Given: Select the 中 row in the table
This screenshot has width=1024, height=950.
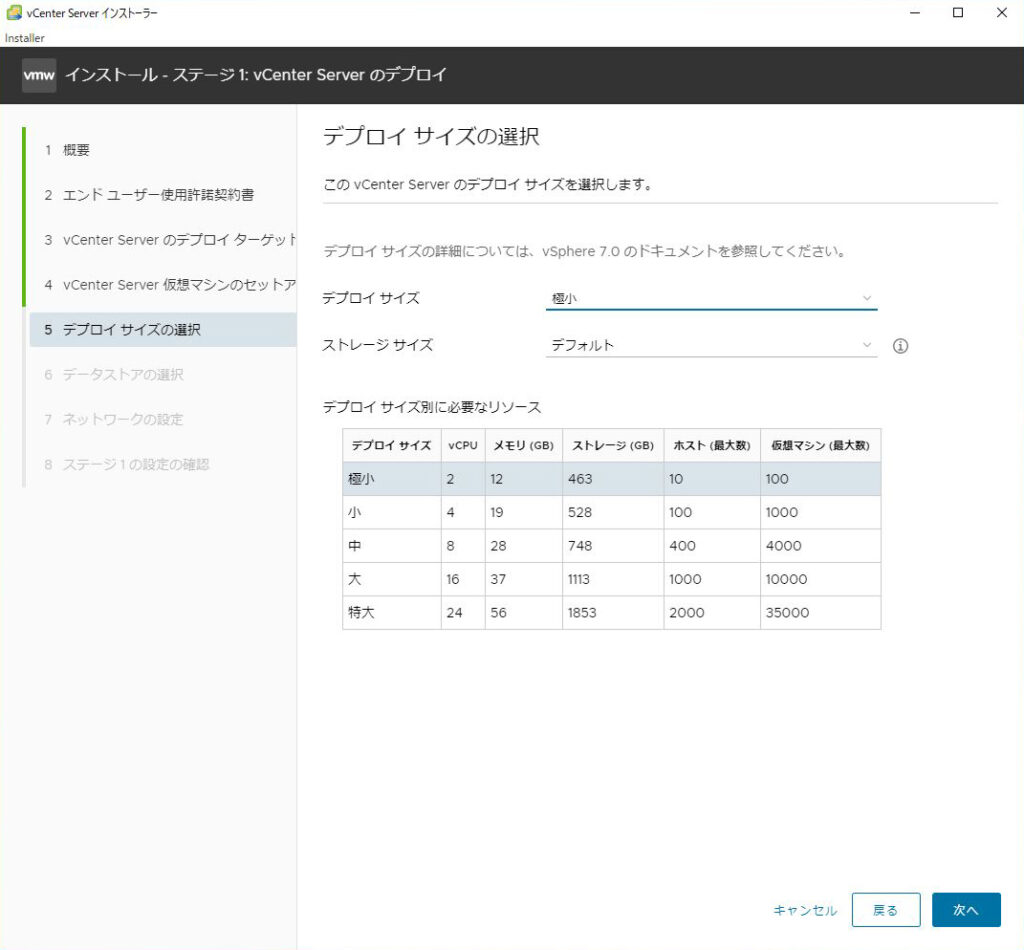Looking at the screenshot, I should click(x=611, y=546).
